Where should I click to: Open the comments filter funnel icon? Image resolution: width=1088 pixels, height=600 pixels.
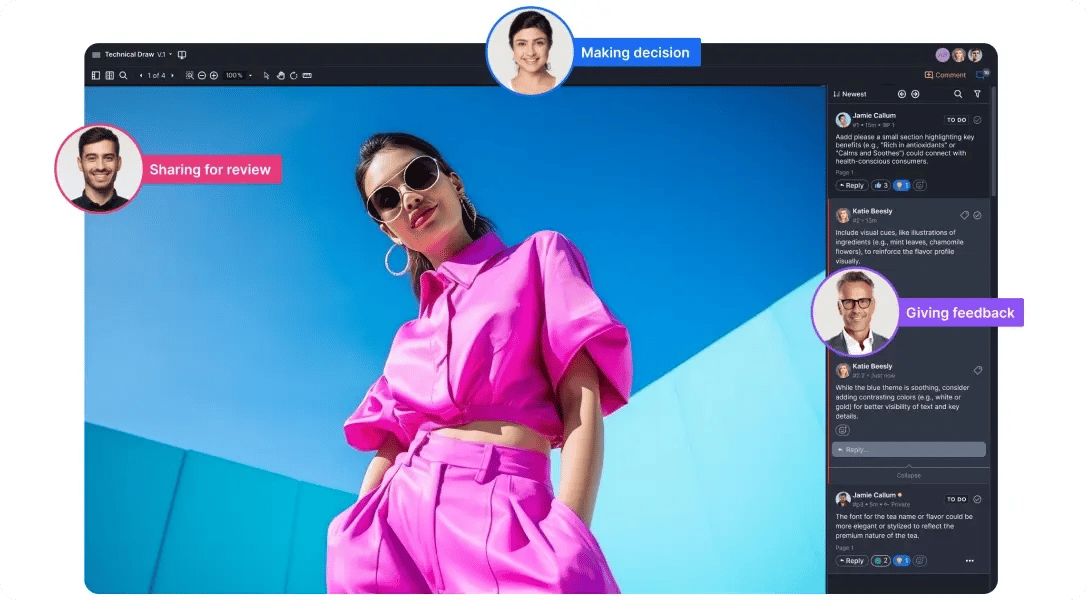(x=977, y=94)
